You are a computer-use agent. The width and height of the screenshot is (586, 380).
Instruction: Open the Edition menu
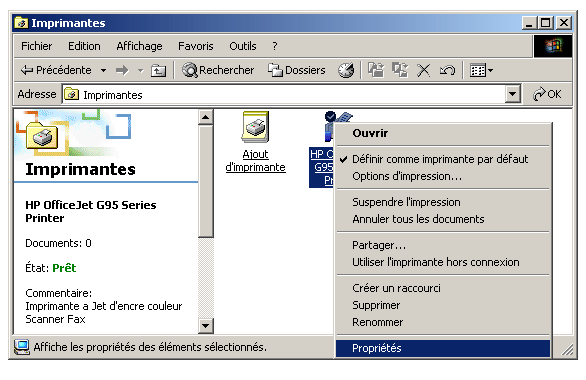coord(84,46)
